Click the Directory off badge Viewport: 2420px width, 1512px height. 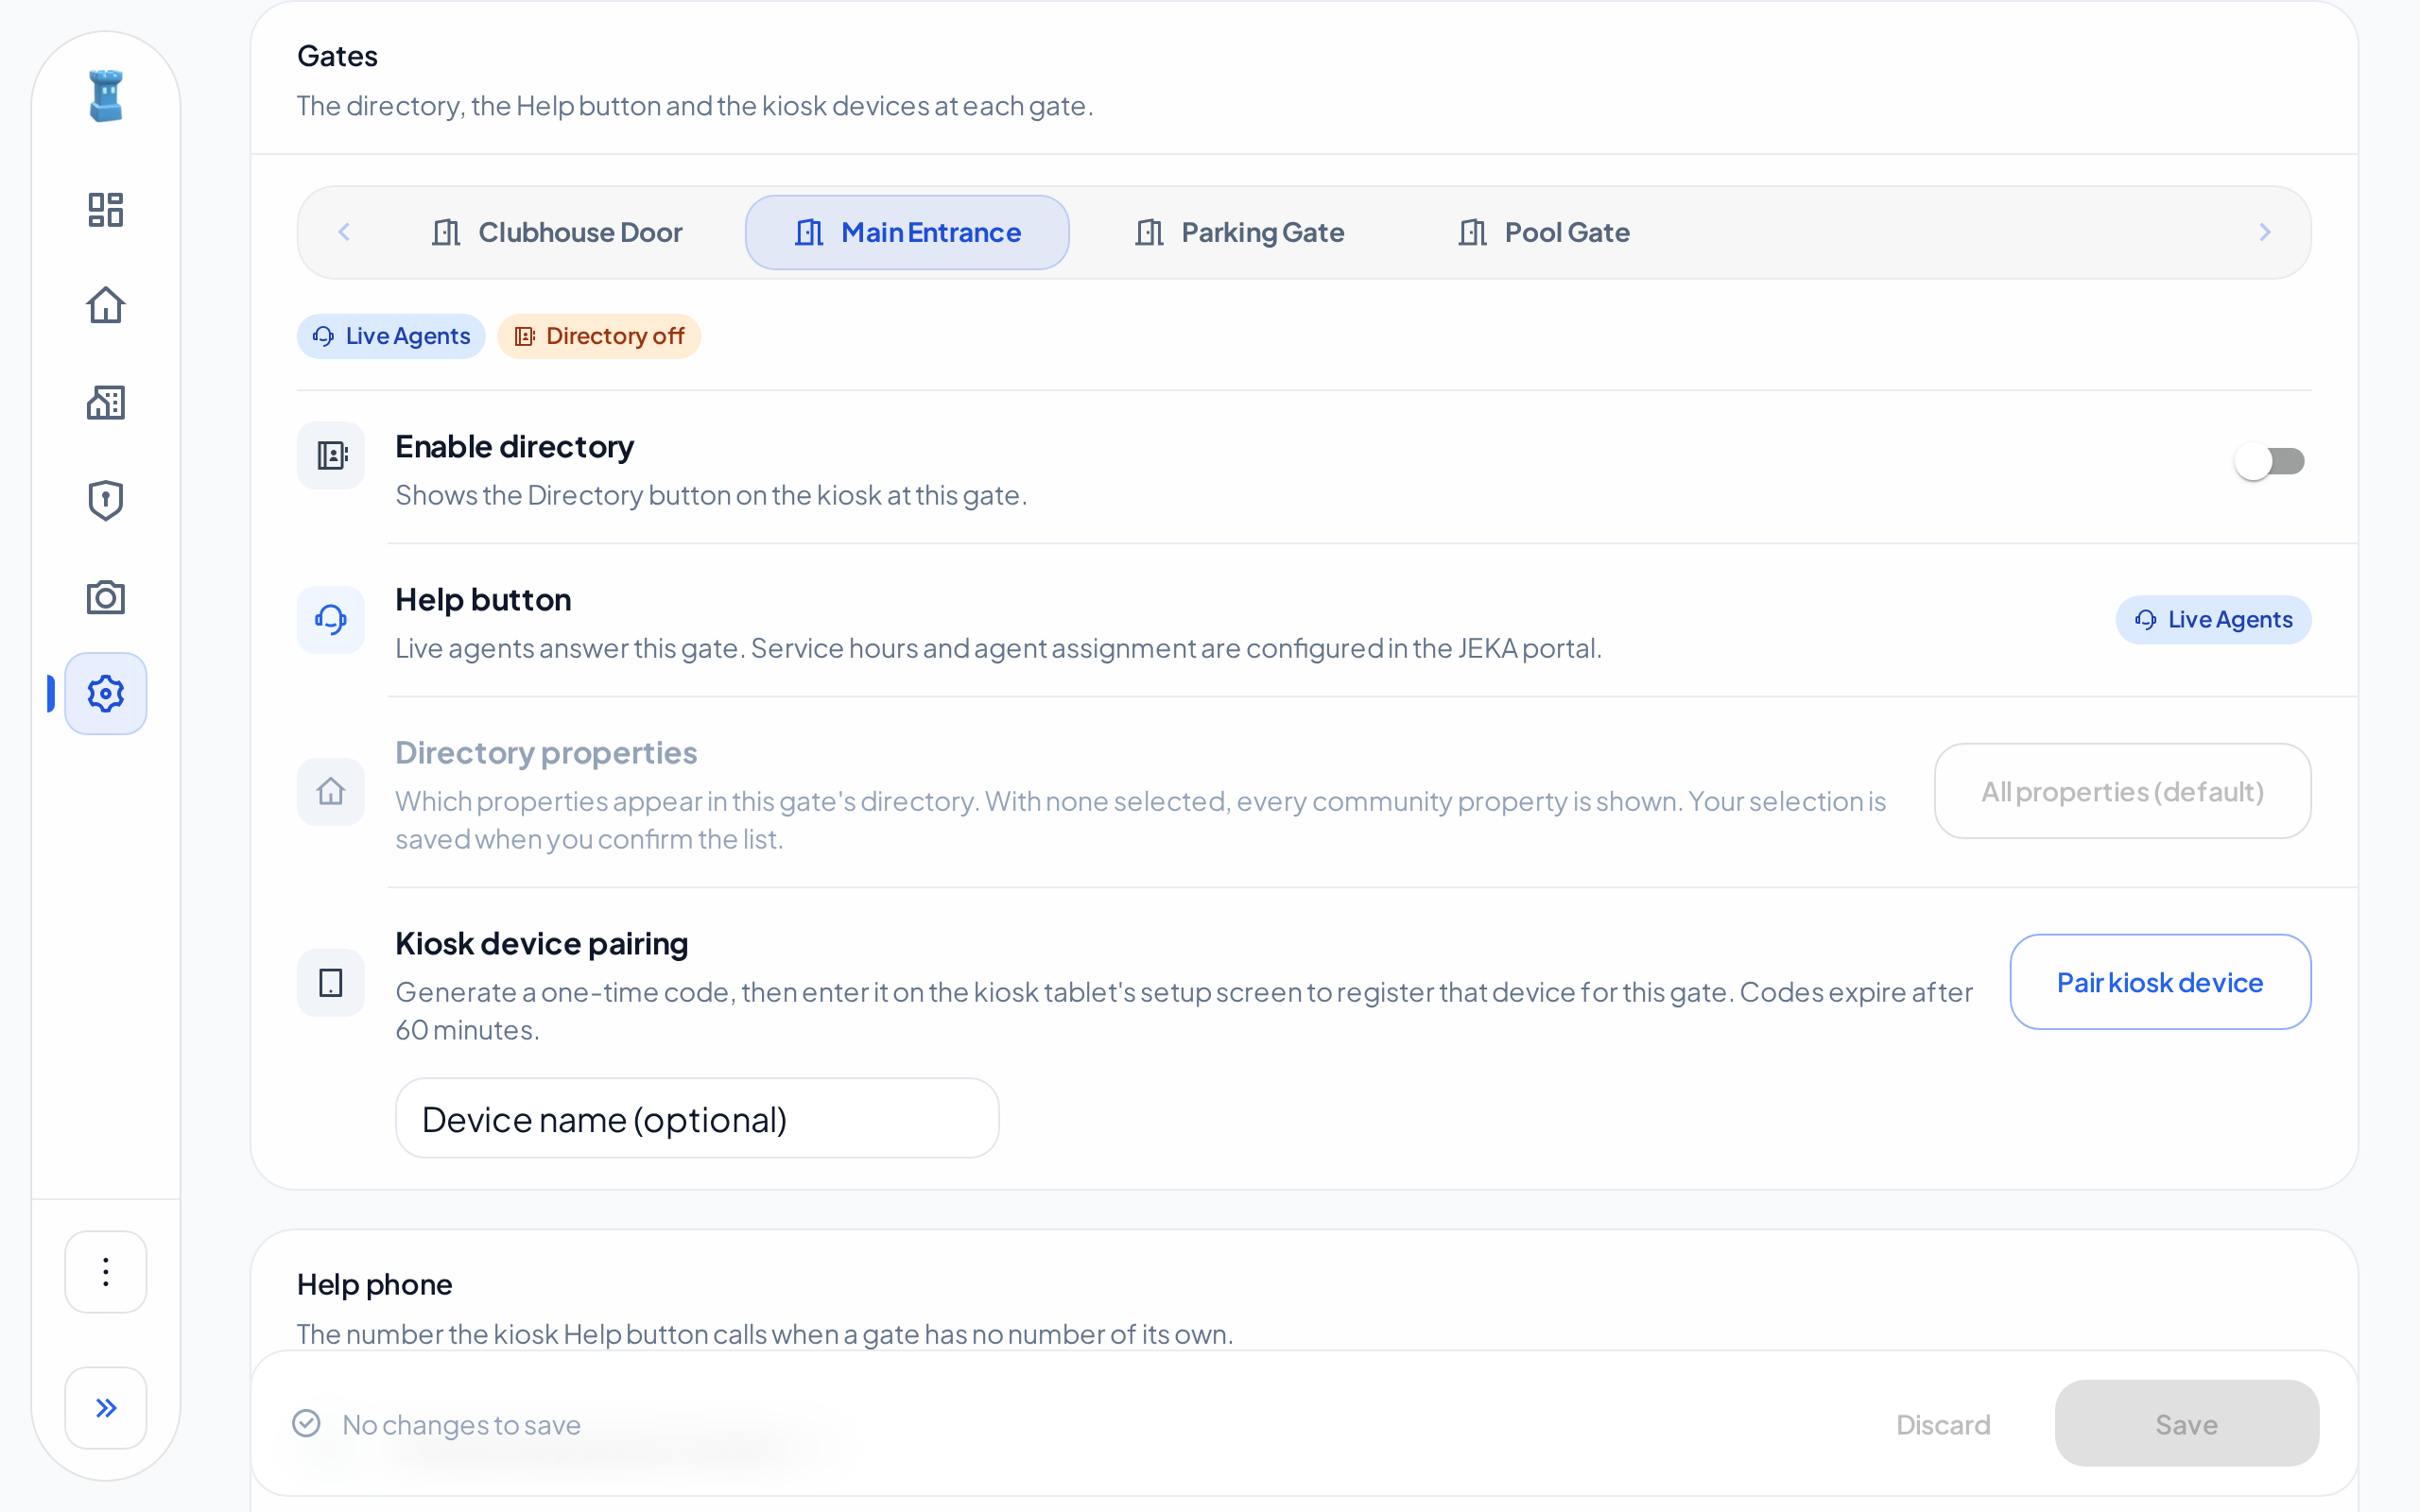click(599, 336)
